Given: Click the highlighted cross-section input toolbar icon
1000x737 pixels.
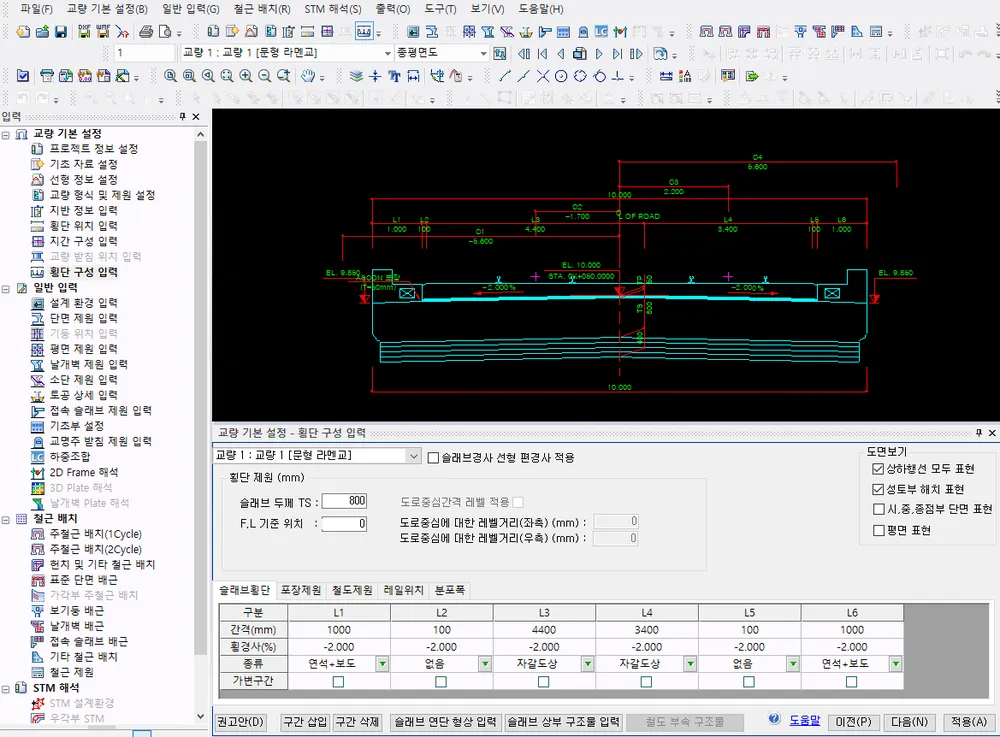Looking at the screenshot, I should point(364,31).
